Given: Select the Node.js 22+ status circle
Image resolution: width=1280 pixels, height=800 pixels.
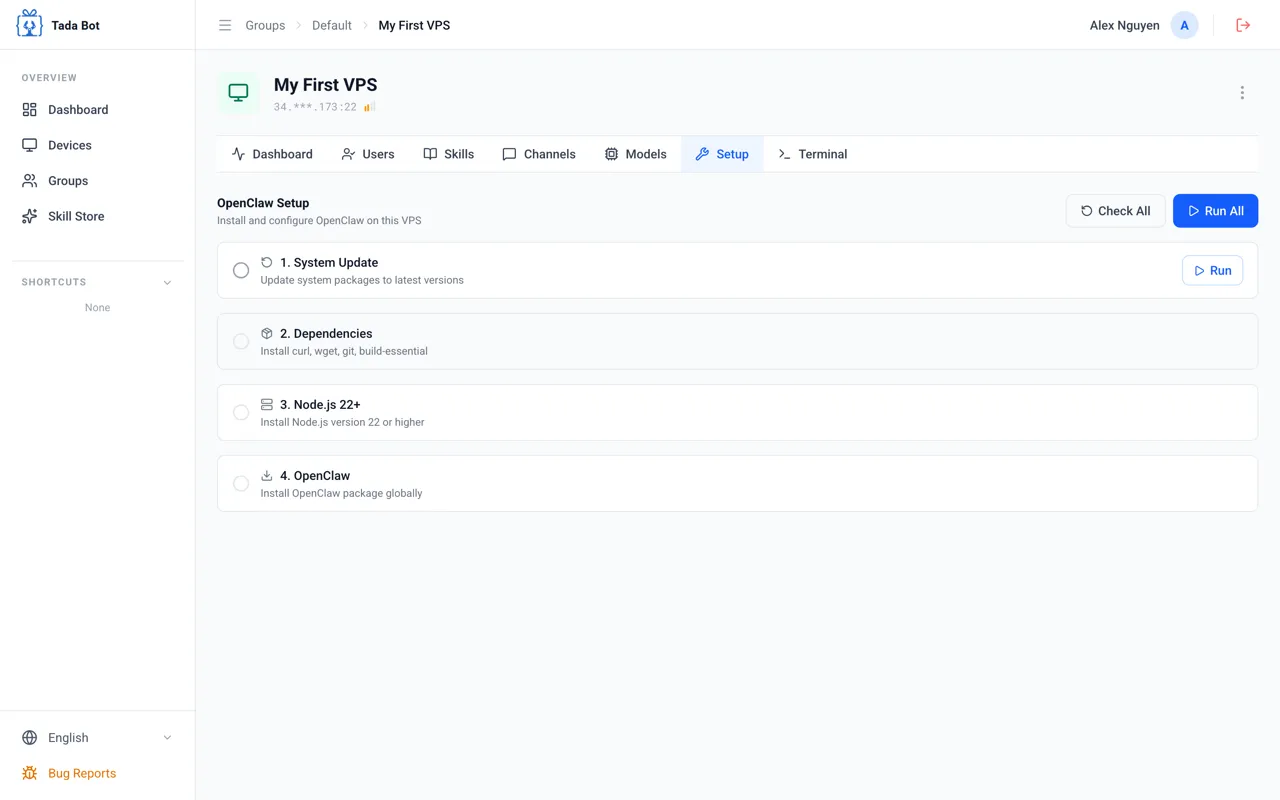Looking at the screenshot, I should click(x=241, y=412).
